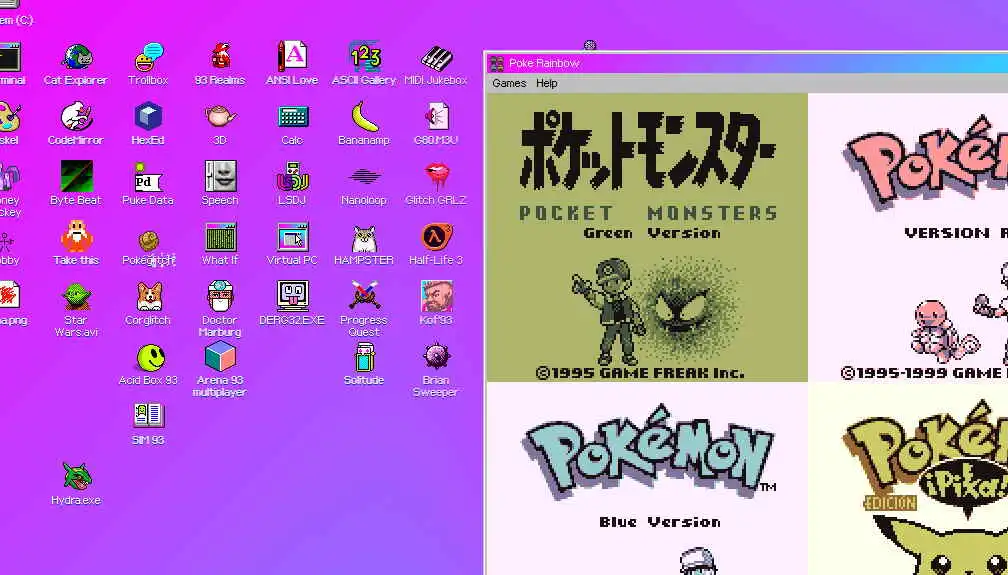
Task: Click the Poke Rainbow window title icon
Action: pyautogui.click(x=496, y=63)
